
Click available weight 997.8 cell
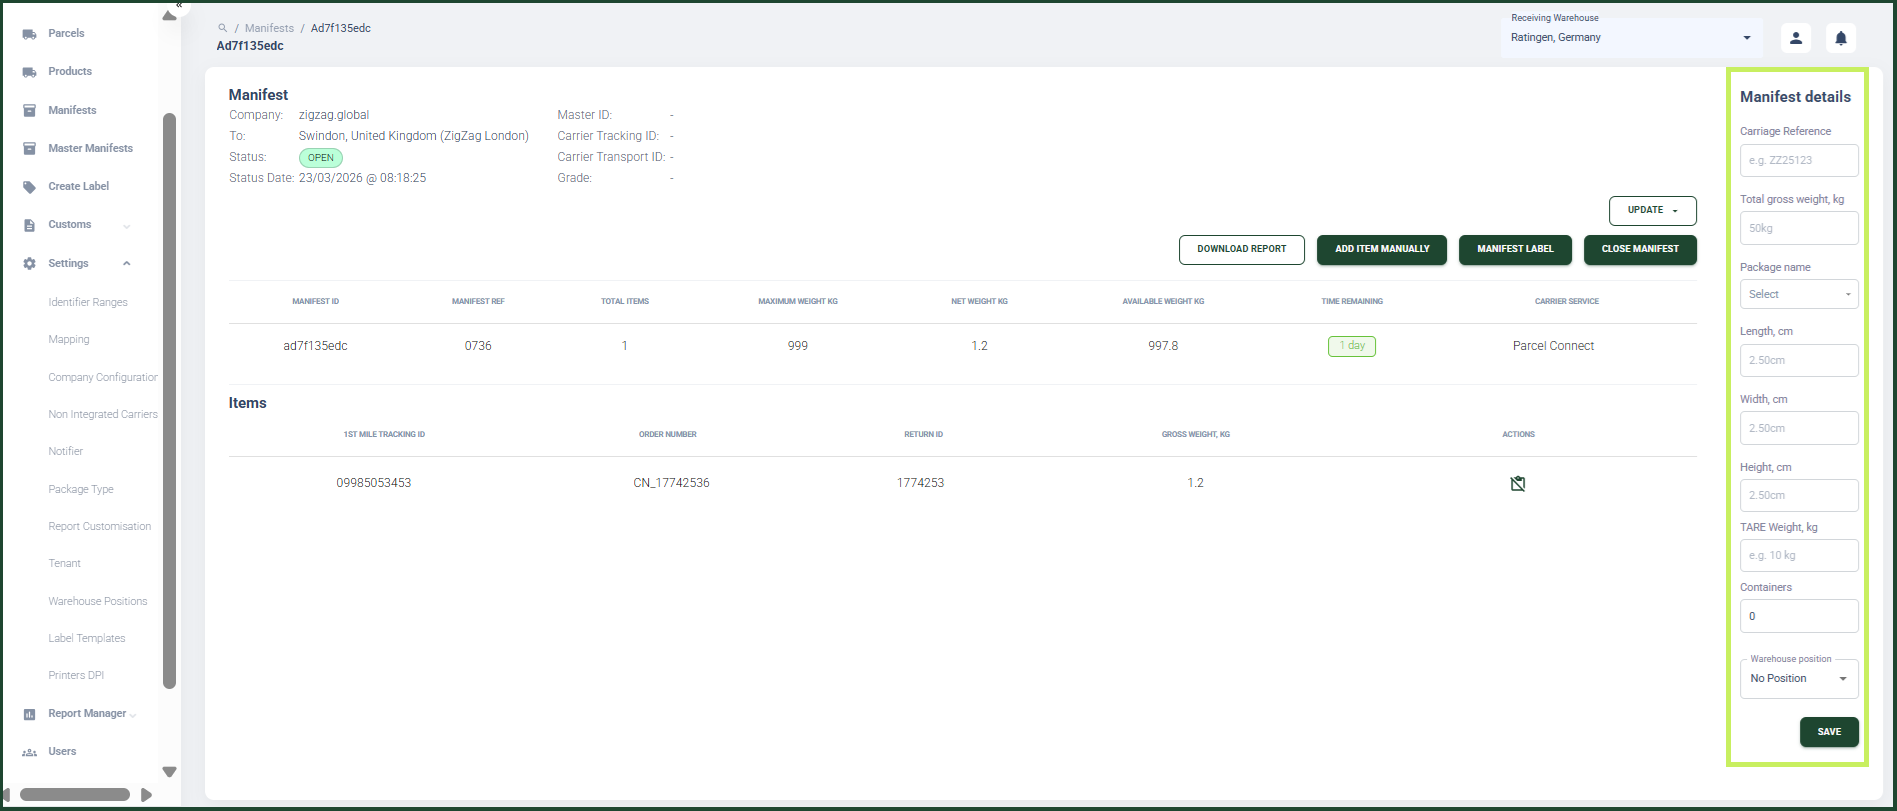click(x=1163, y=346)
